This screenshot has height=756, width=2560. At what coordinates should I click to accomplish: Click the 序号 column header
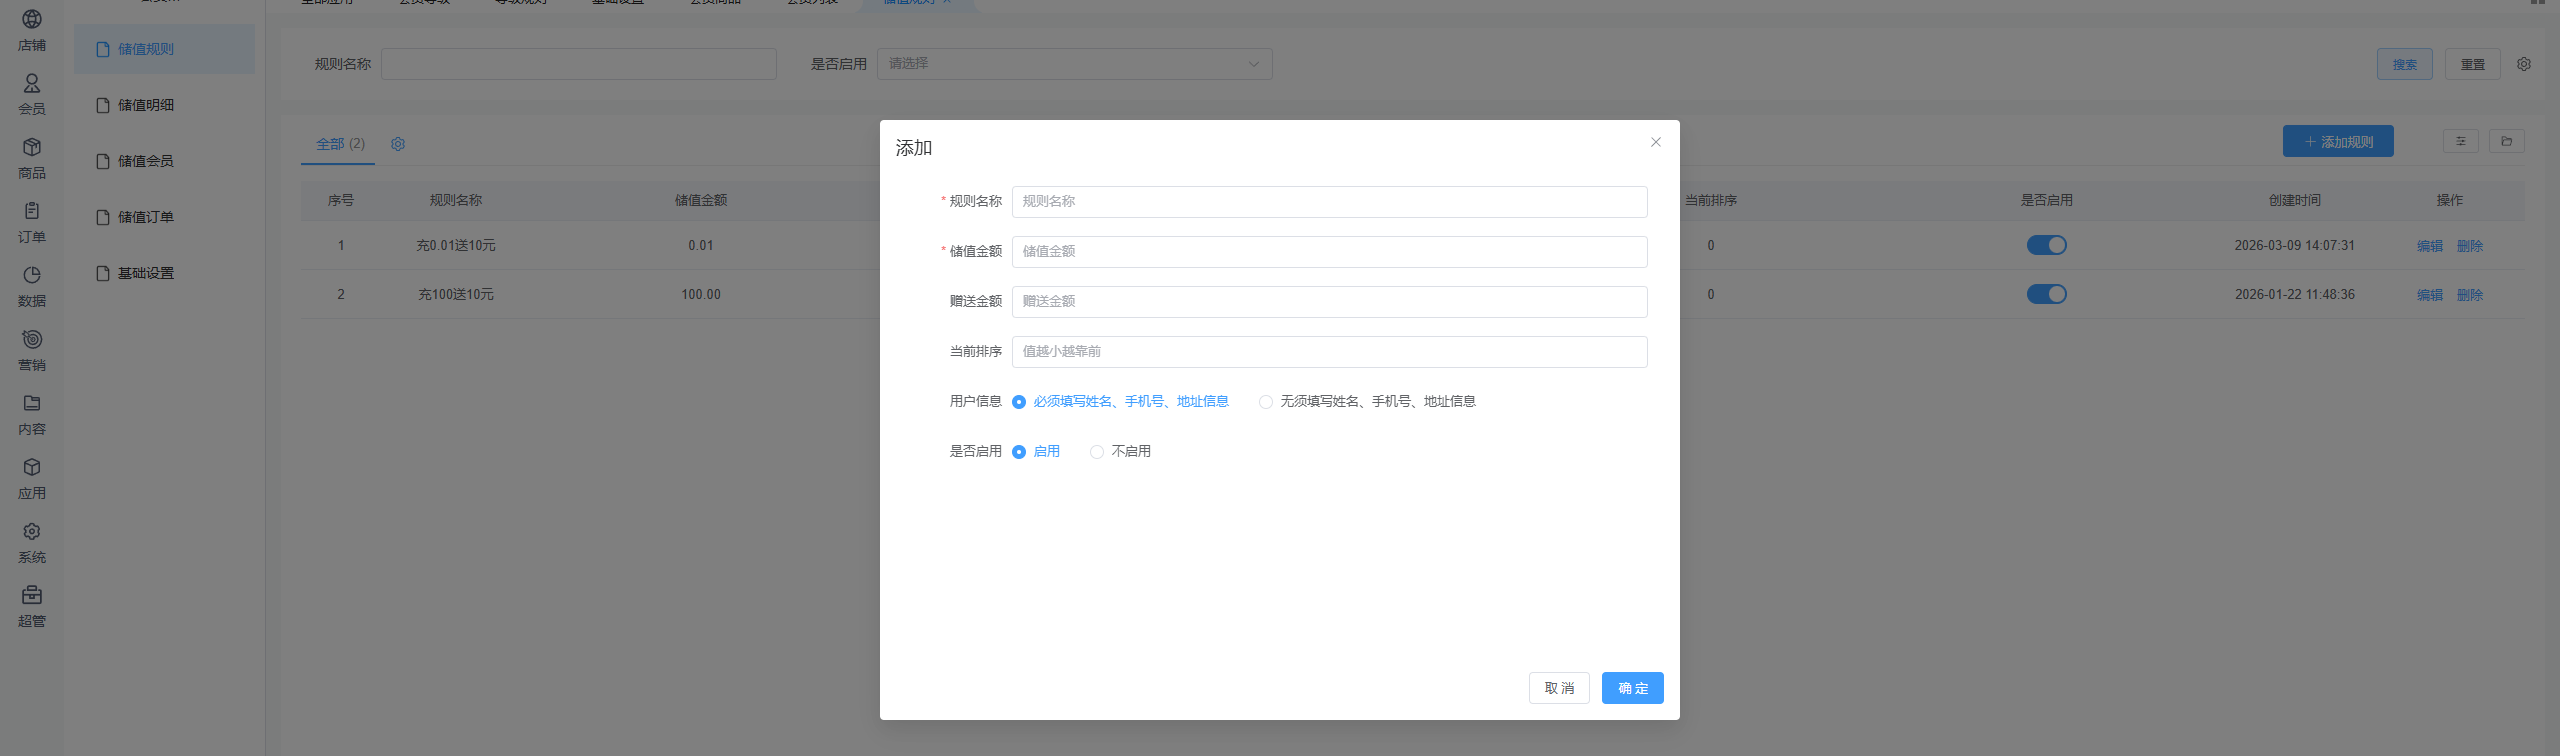341,200
